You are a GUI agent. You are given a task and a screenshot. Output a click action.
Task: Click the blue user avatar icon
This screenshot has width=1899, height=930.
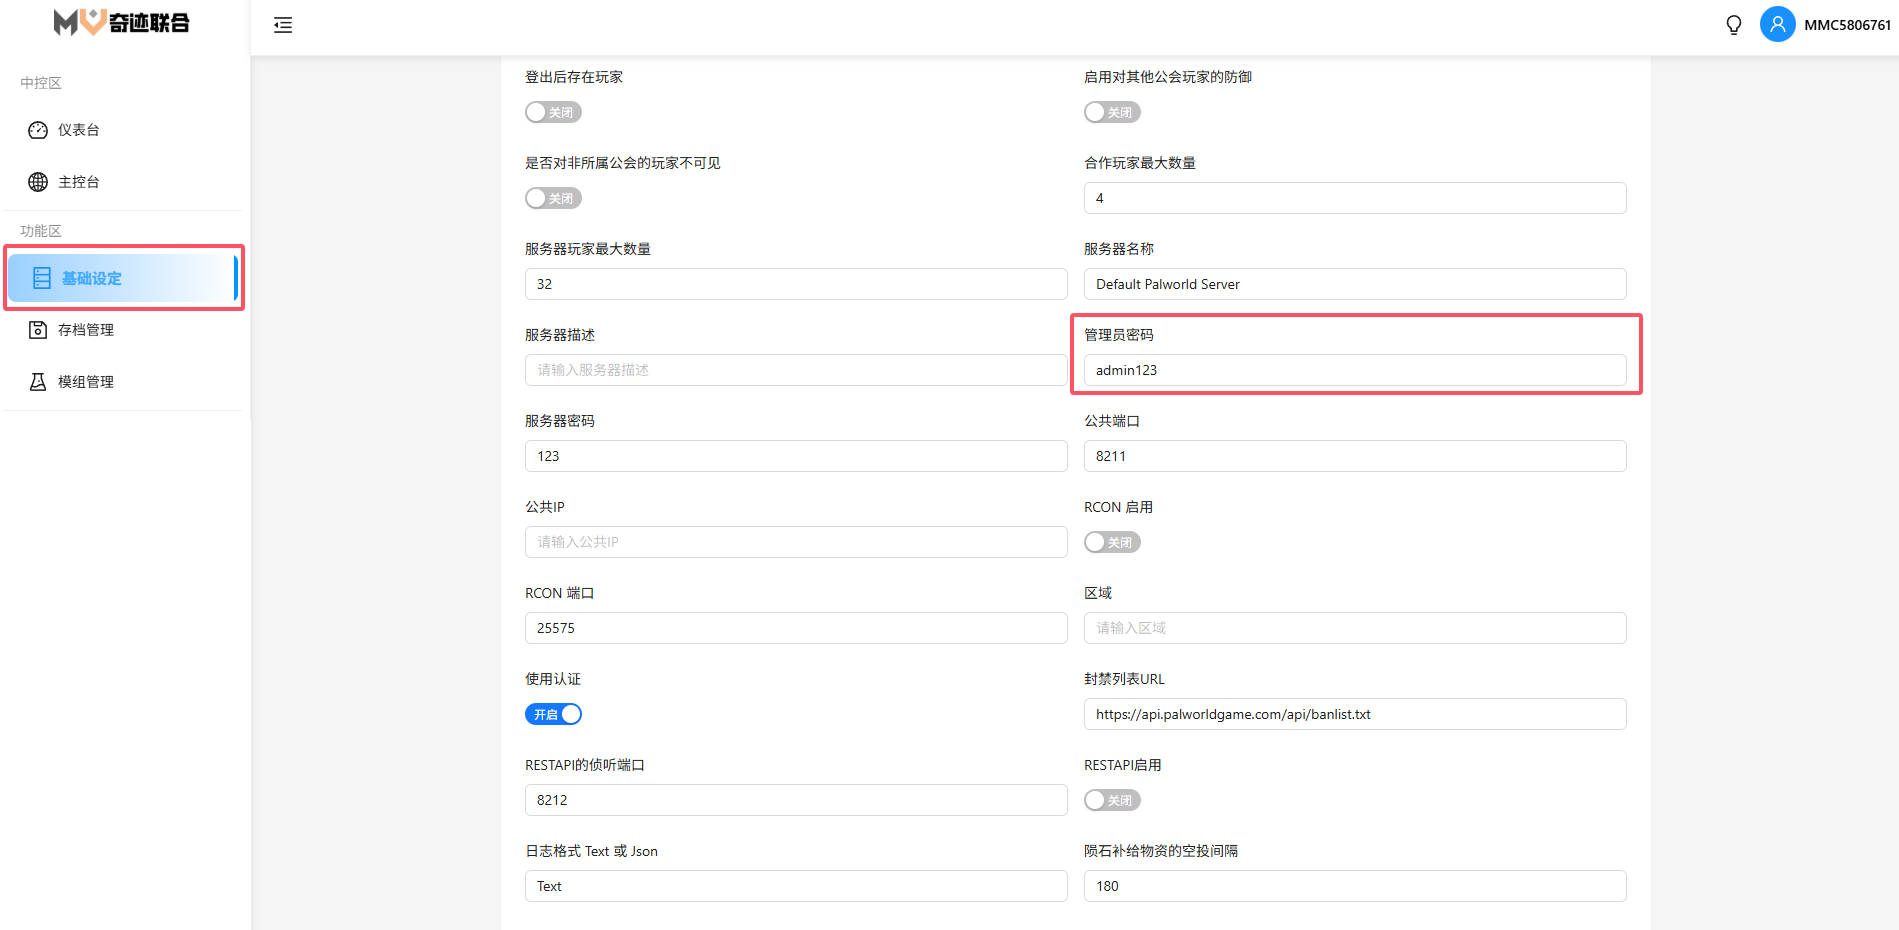pyautogui.click(x=1777, y=24)
